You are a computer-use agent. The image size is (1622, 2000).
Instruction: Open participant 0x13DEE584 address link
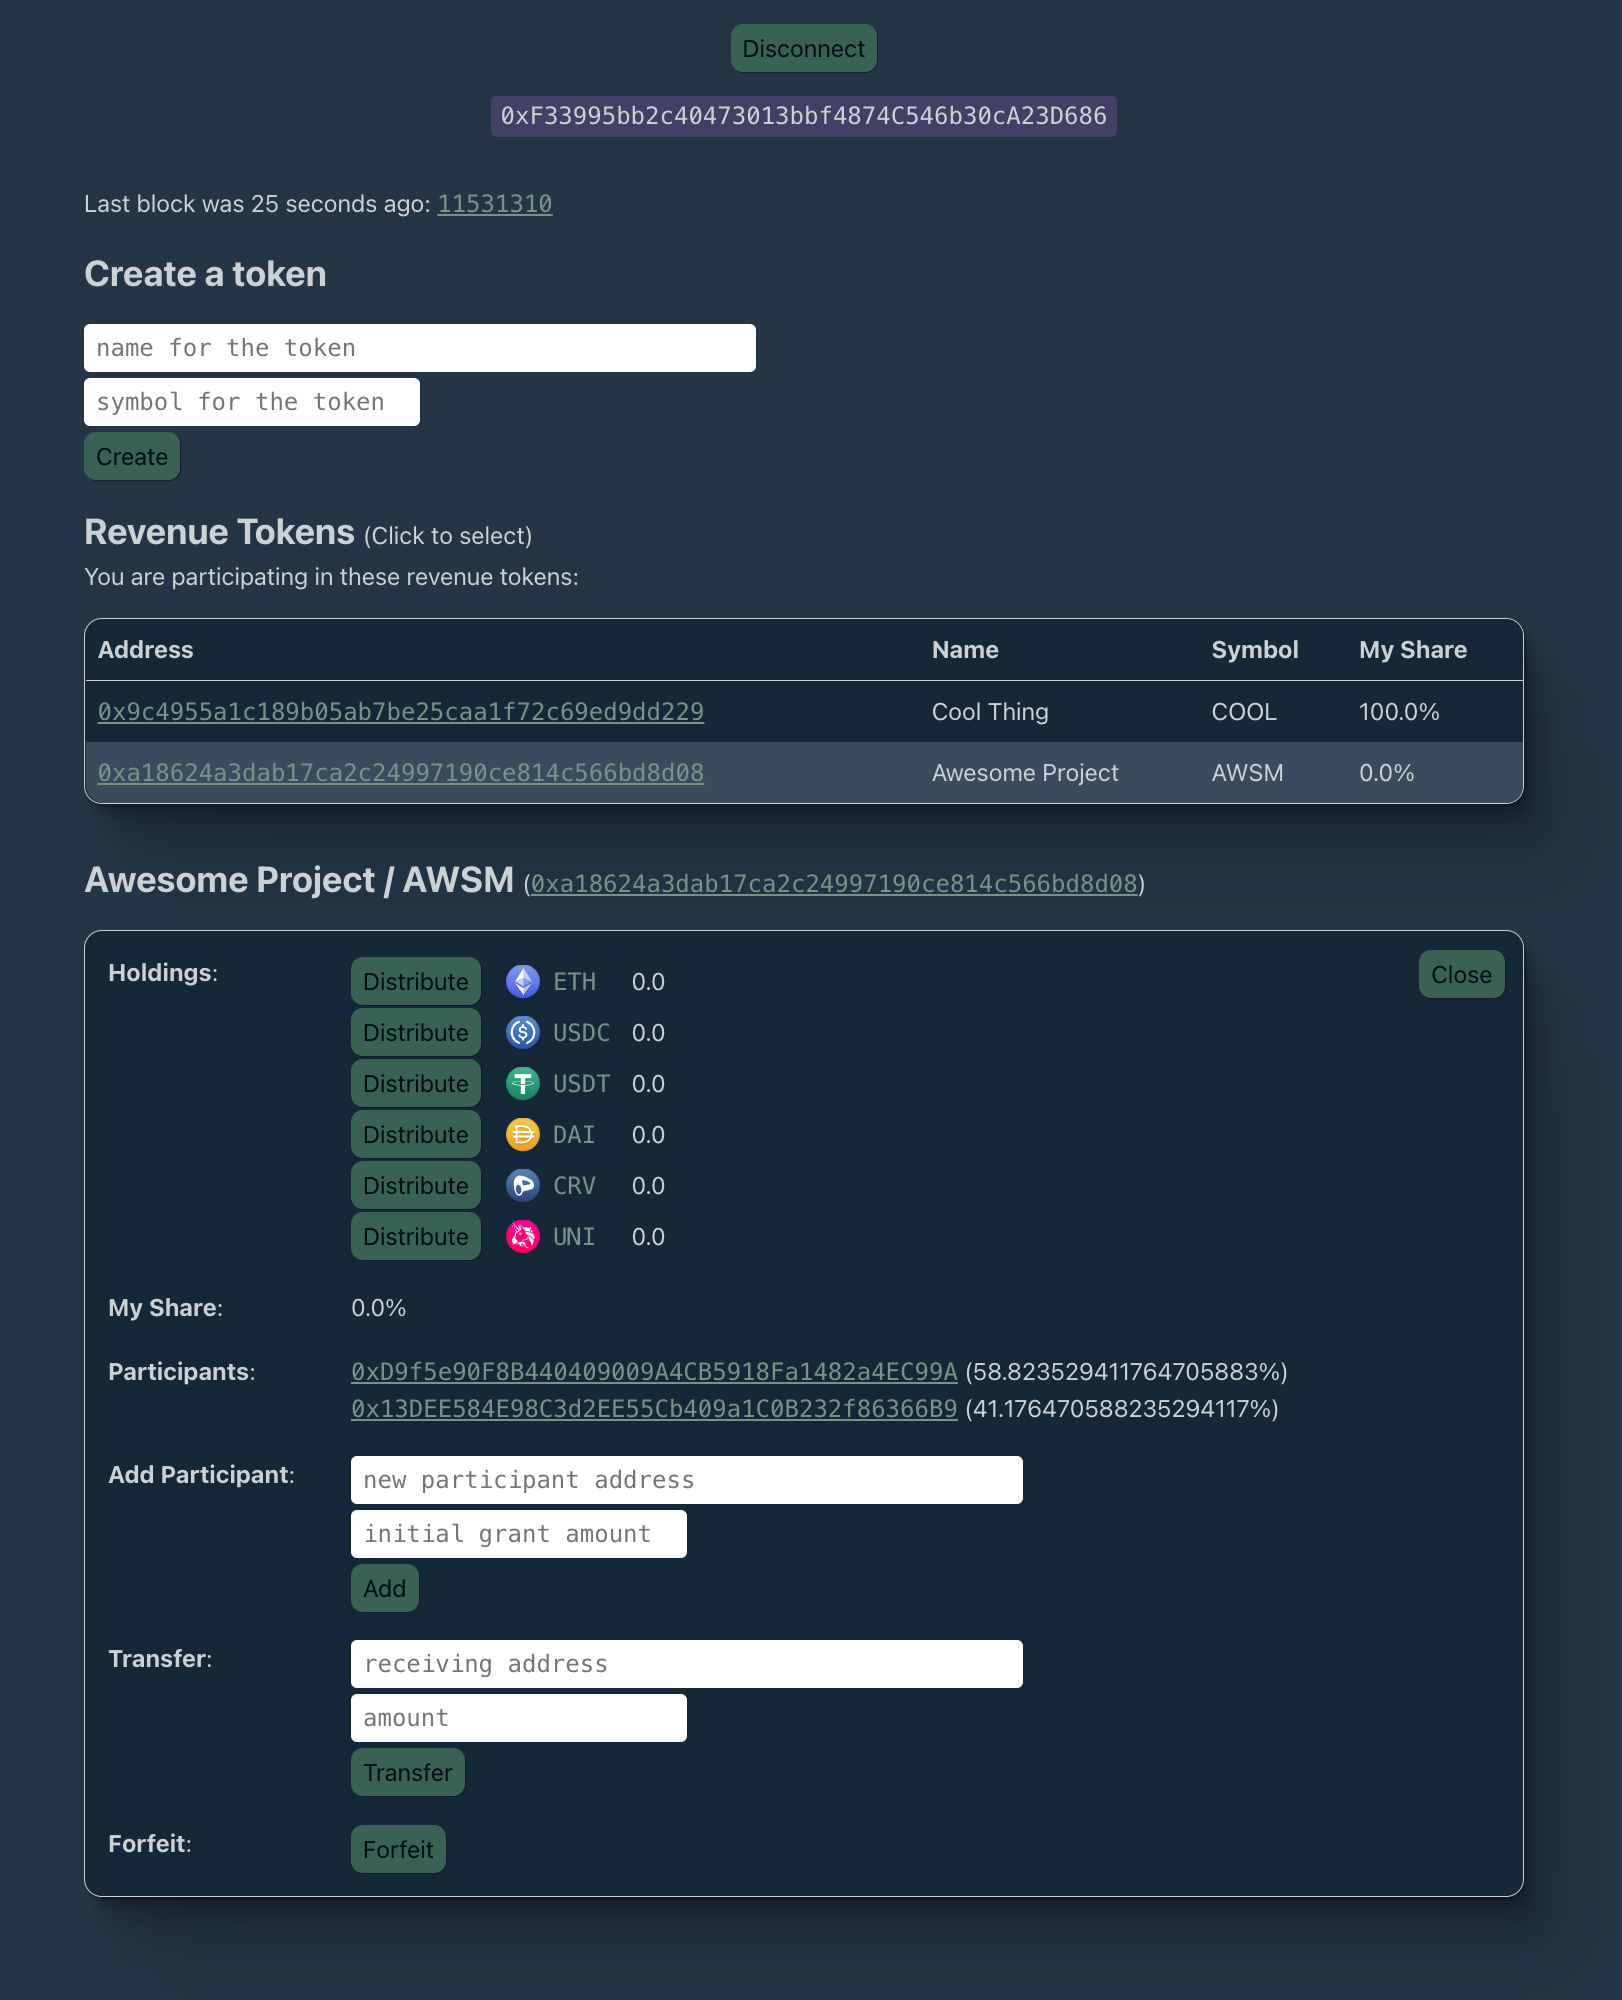tap(654, 1409)
